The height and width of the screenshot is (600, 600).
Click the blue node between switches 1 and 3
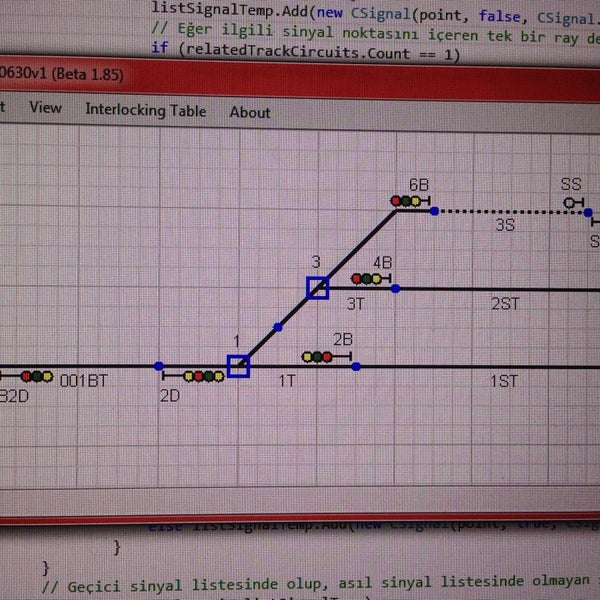coord(278,328)
